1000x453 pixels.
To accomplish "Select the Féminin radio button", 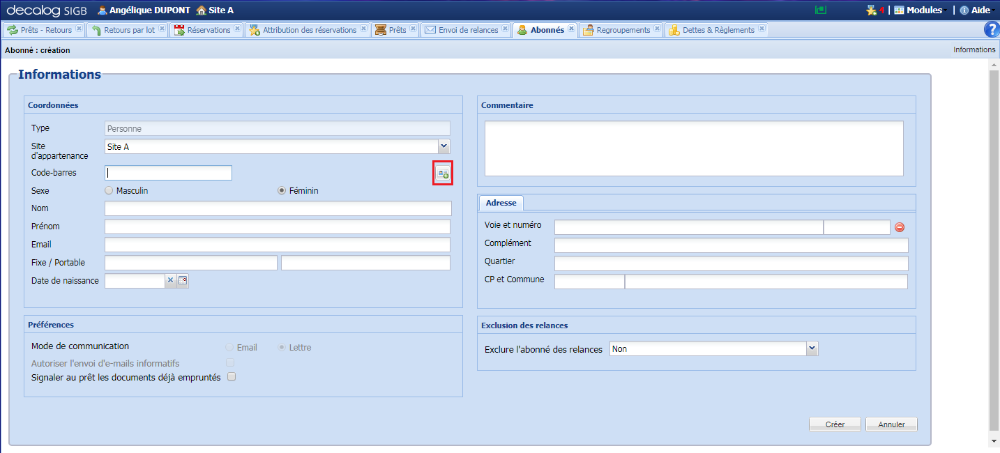I will click(282, 190).
